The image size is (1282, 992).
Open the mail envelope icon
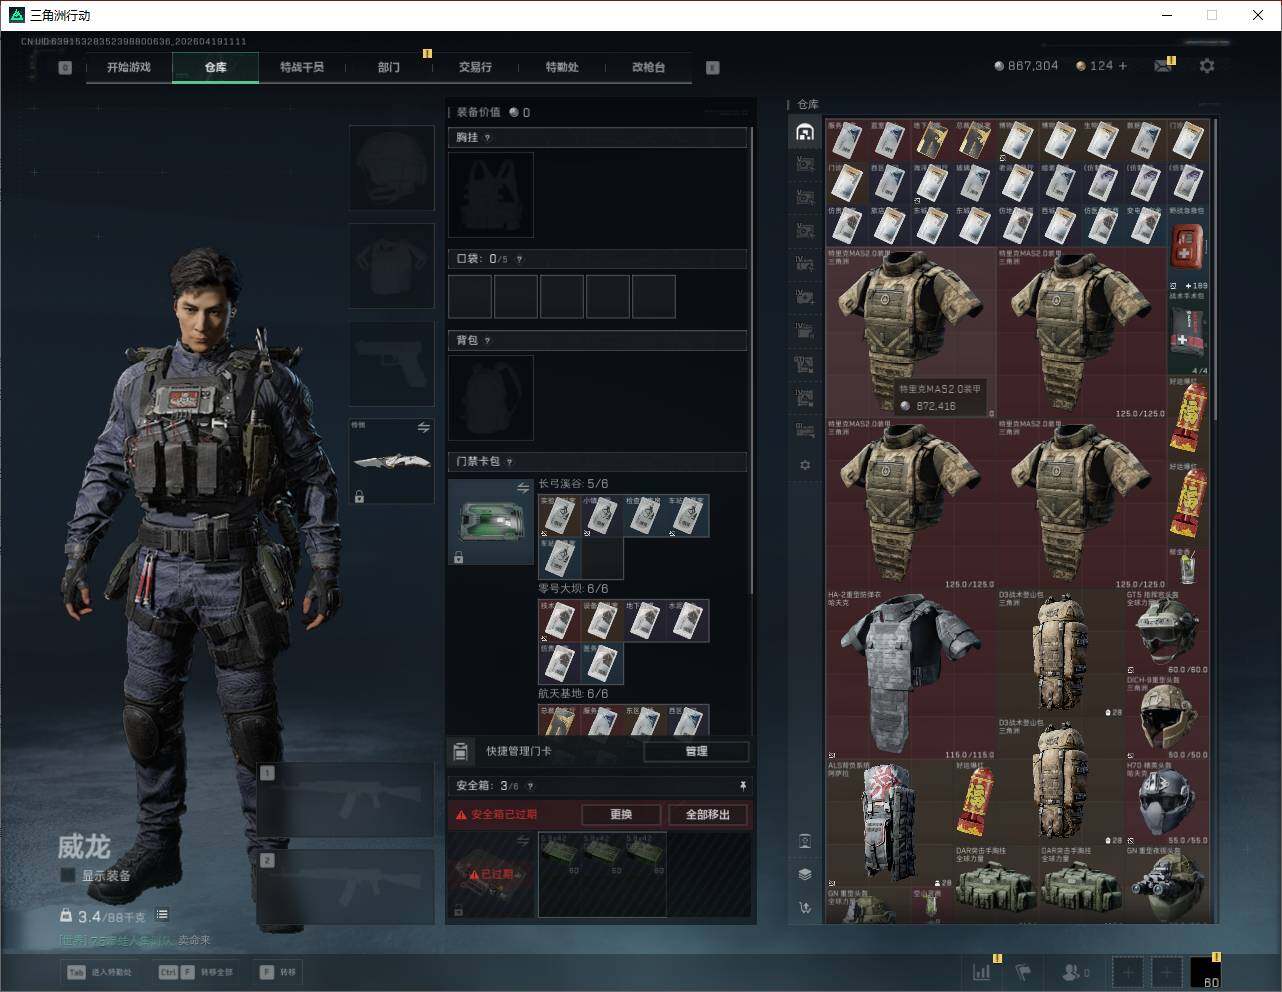pos(1163,66)
